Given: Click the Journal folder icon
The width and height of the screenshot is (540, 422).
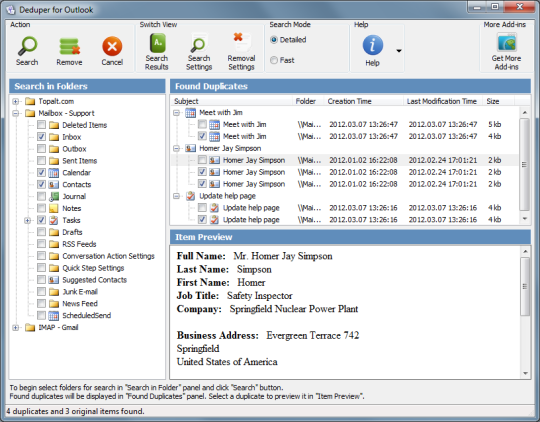Looking at the screenshot, I should (53, 196).
